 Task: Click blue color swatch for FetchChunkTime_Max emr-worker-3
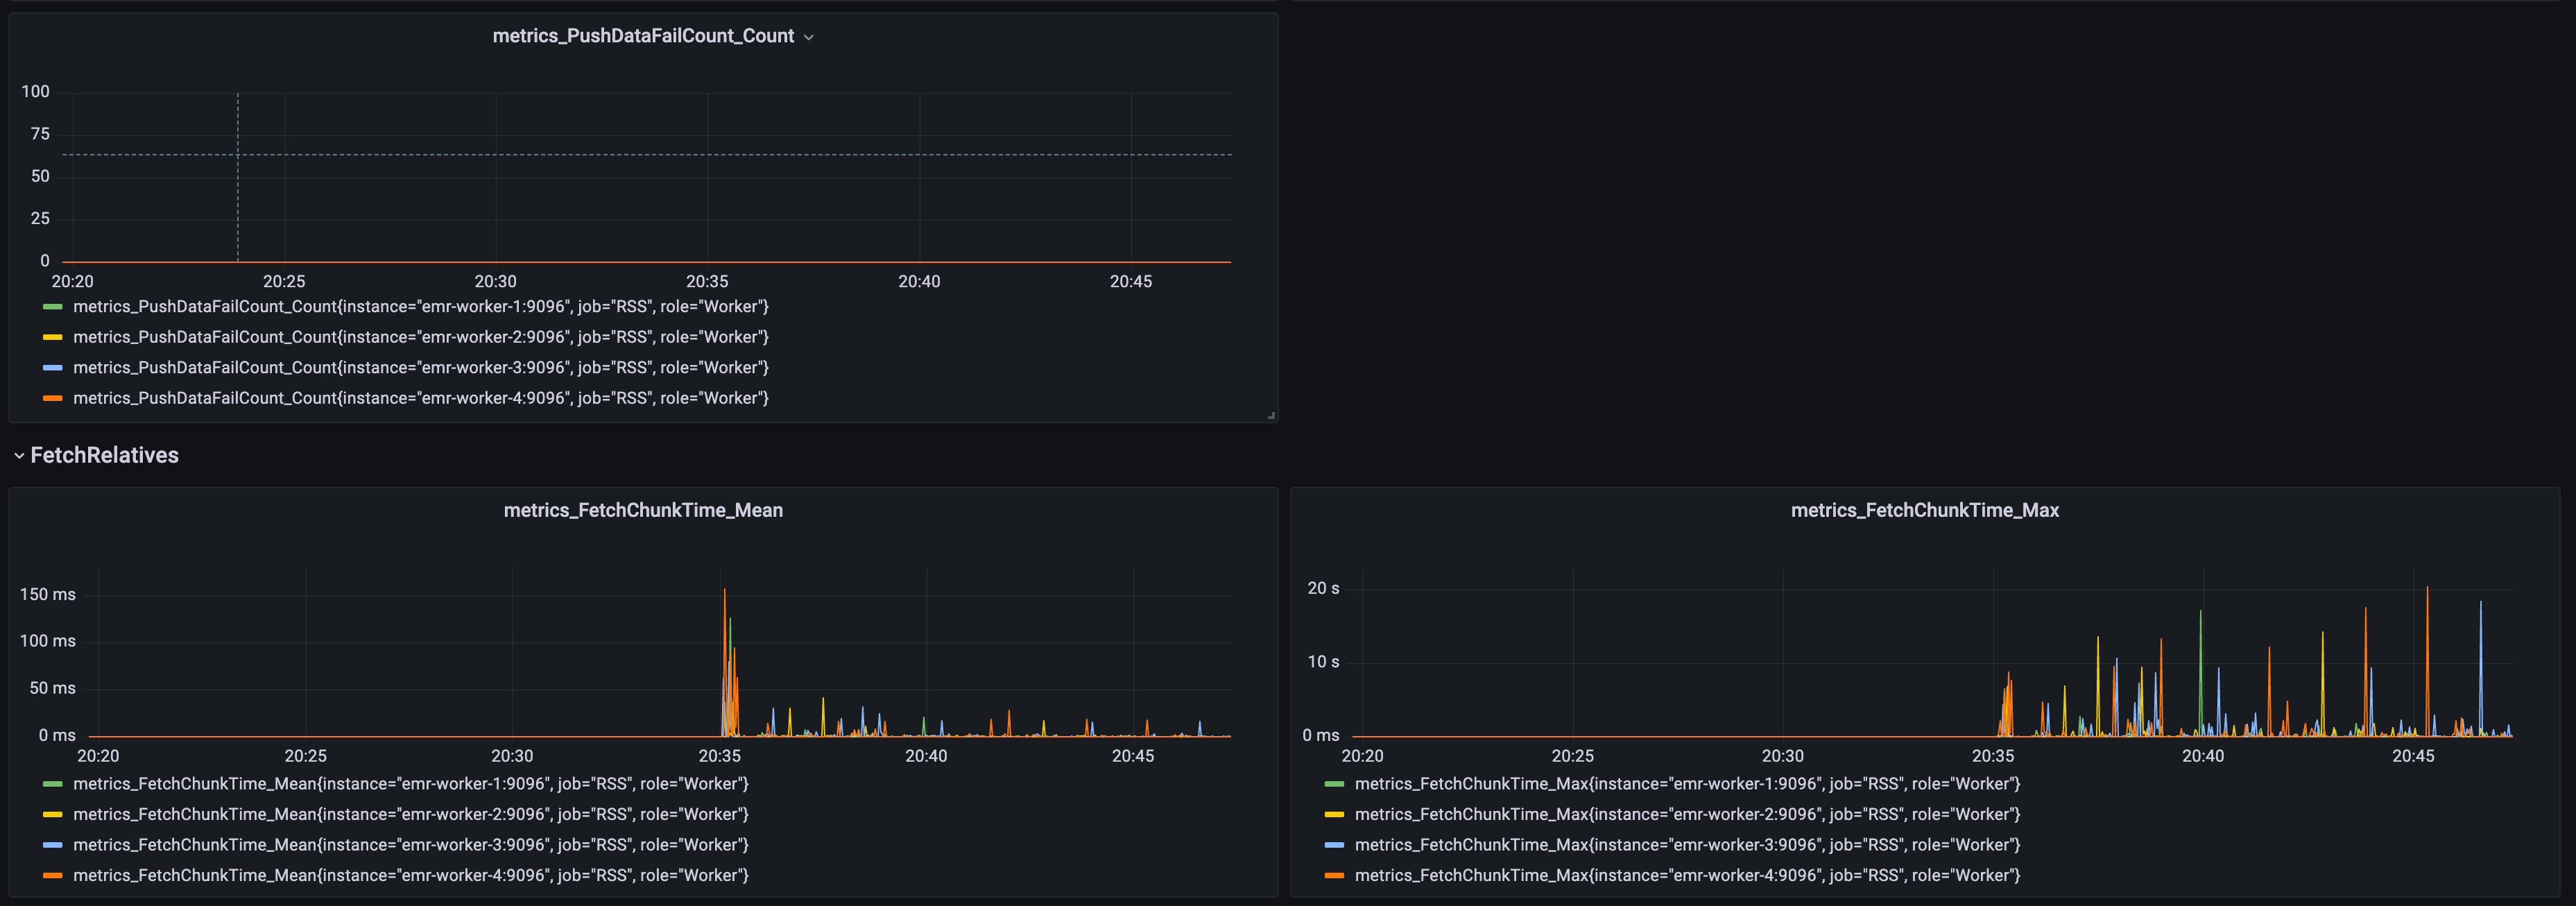[x=1334, y=845]
